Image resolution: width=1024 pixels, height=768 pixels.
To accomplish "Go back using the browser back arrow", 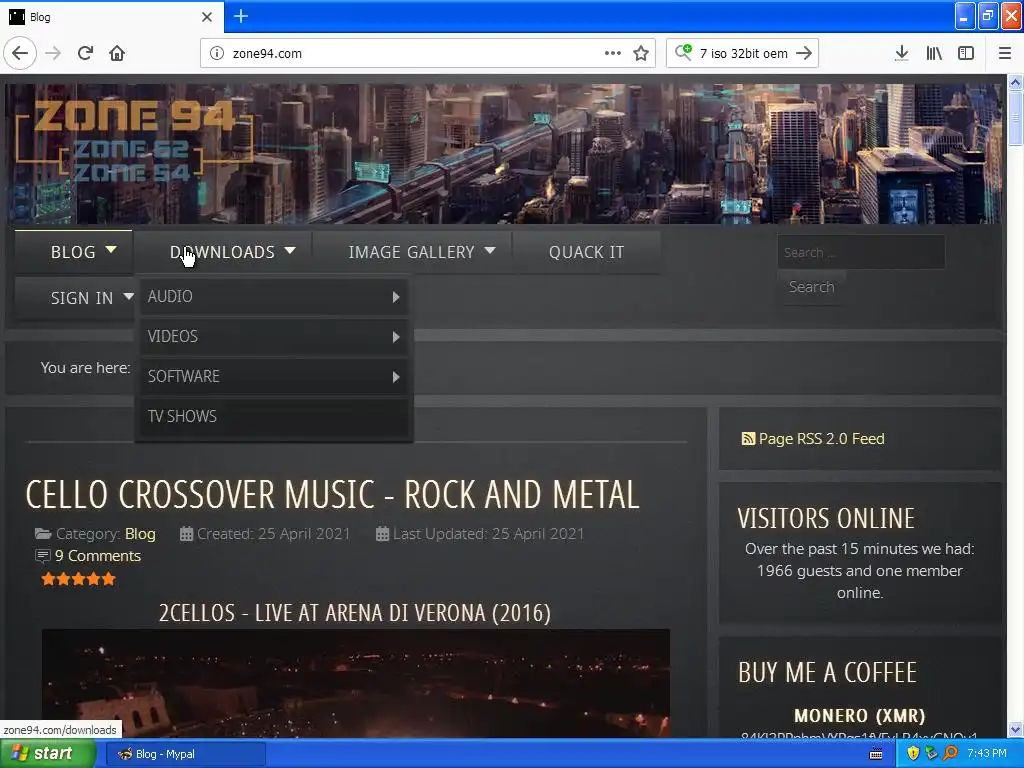I will pos(20,53).
